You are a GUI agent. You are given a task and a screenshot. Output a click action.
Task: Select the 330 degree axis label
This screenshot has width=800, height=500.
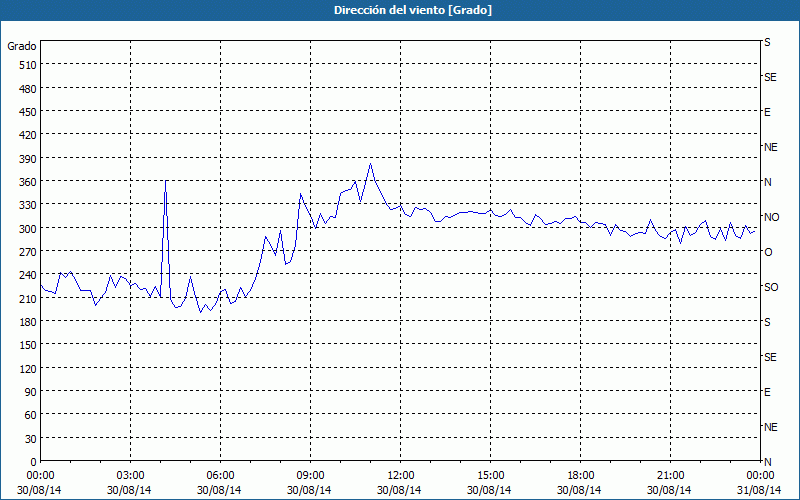point(29,206)
